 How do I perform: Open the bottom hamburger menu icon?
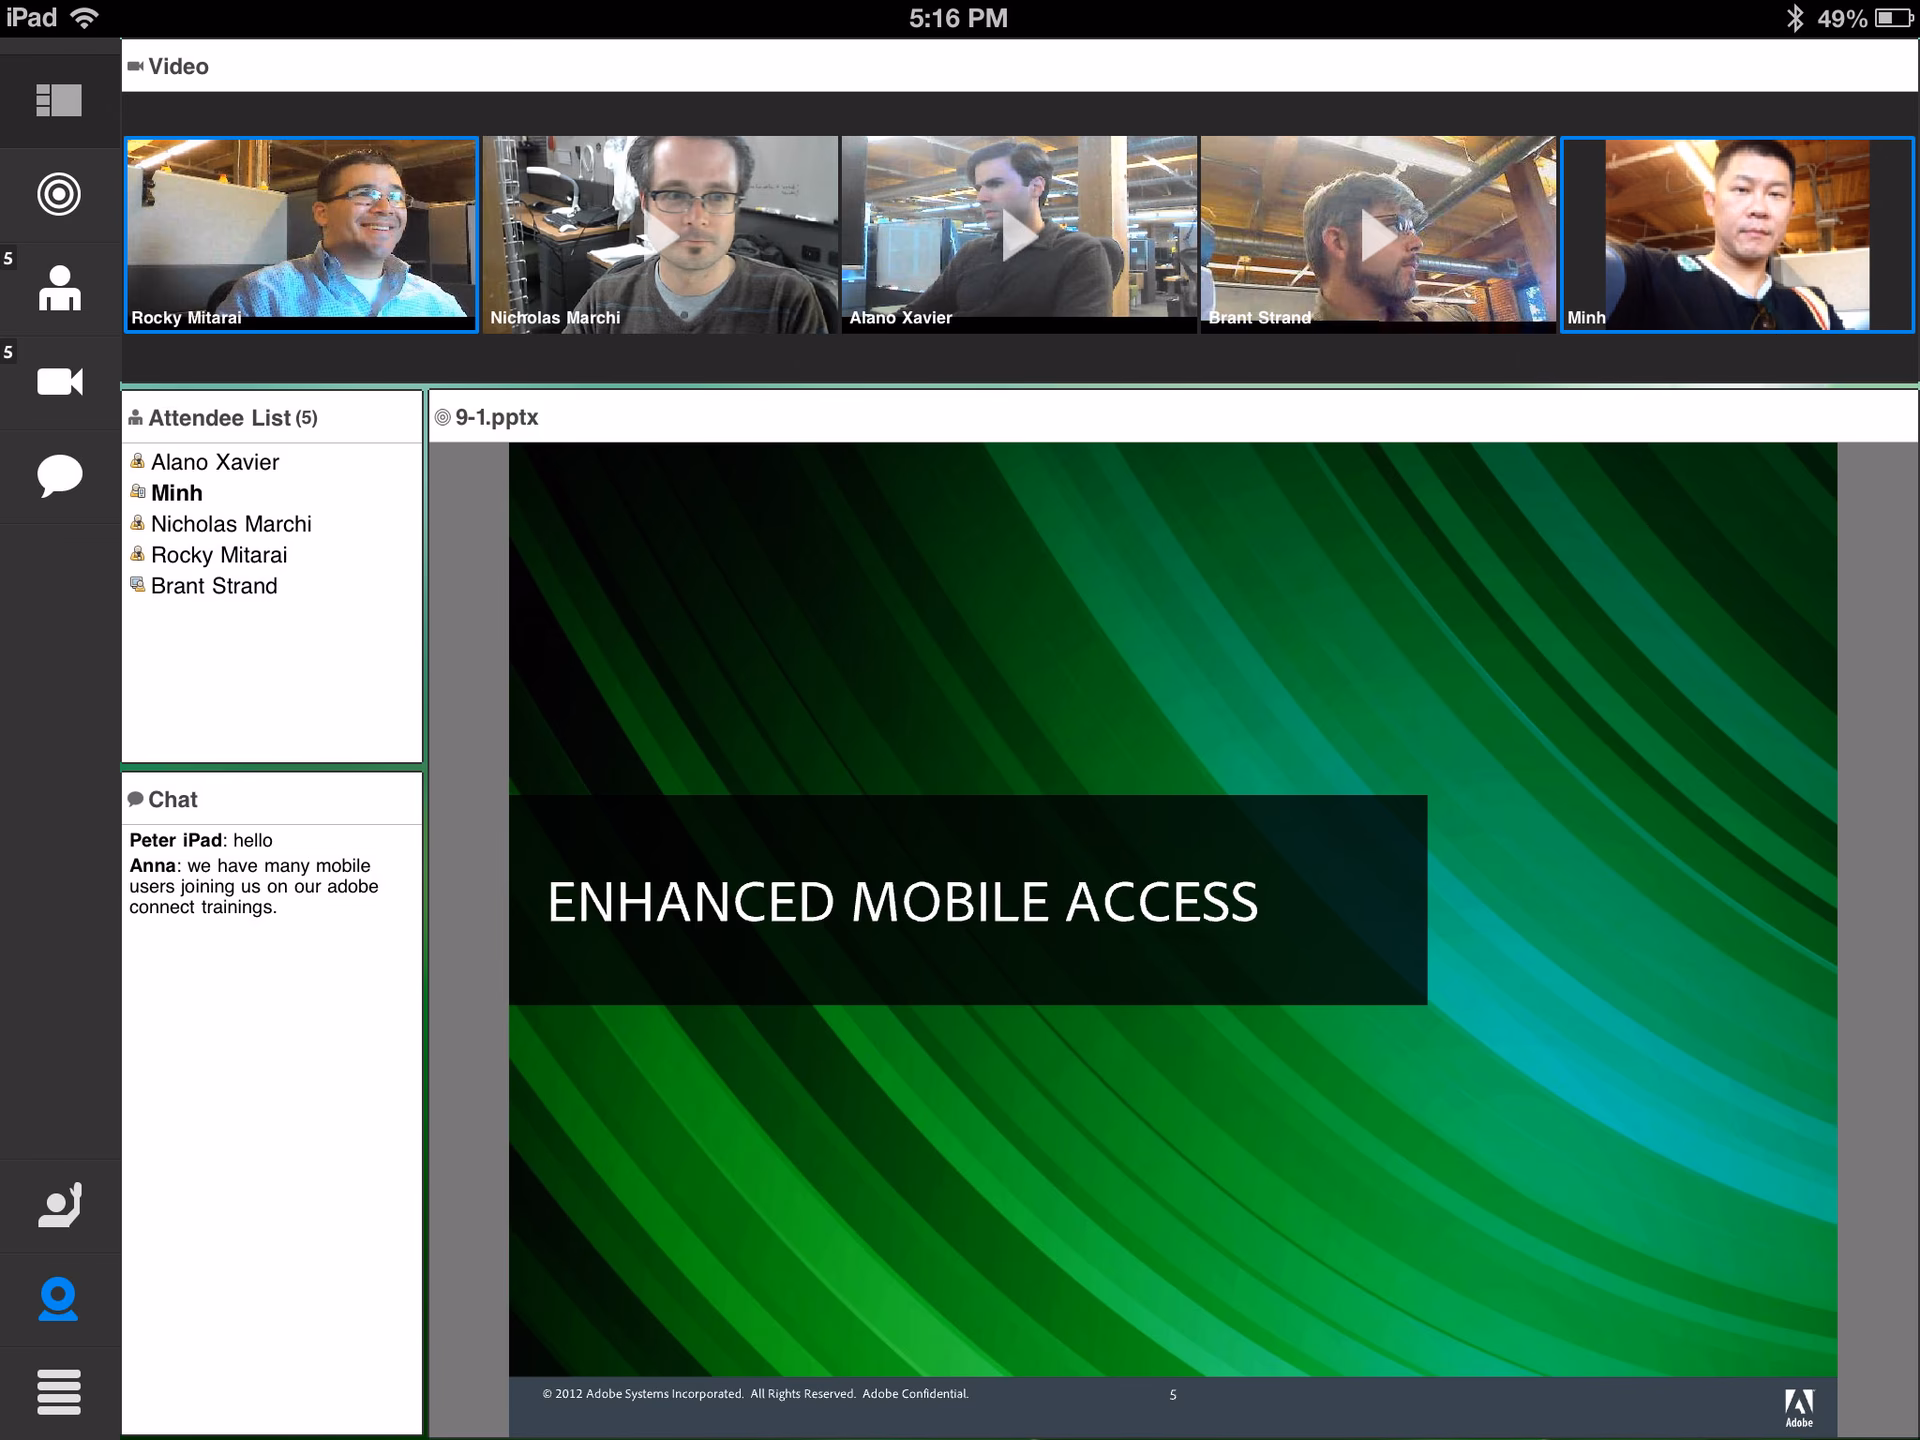pyautogui.click(x=59, y=1392)
